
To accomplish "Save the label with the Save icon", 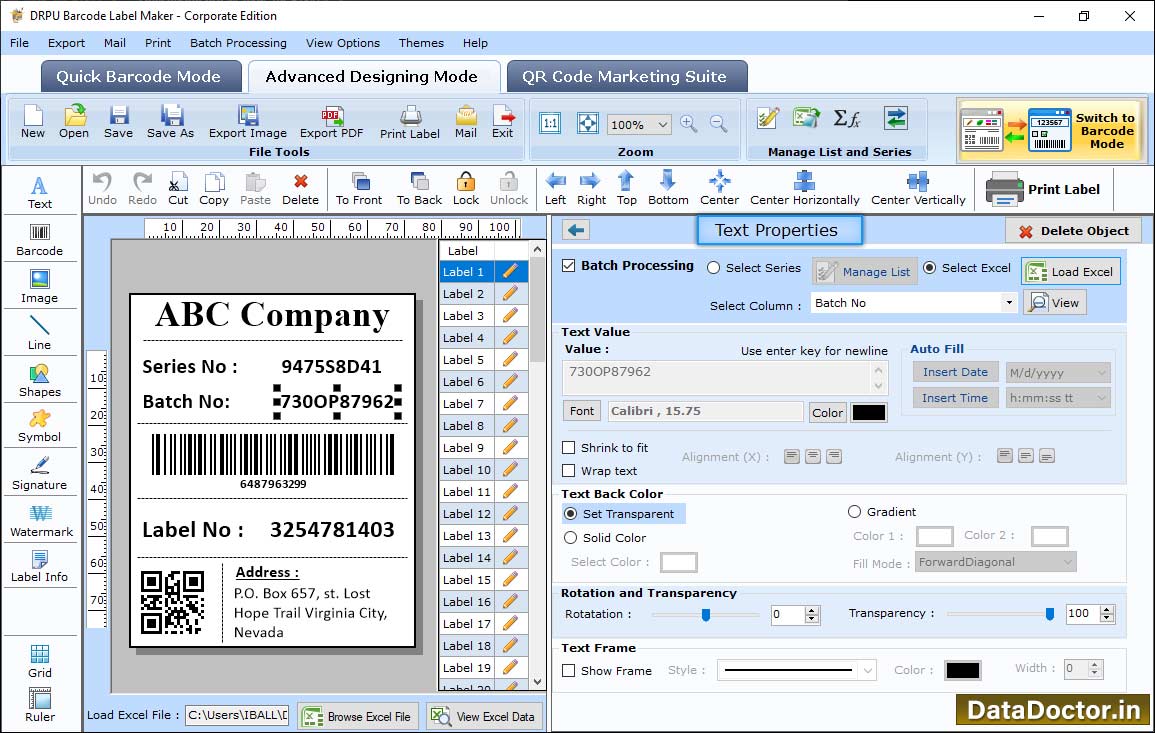I will (118, 122).
